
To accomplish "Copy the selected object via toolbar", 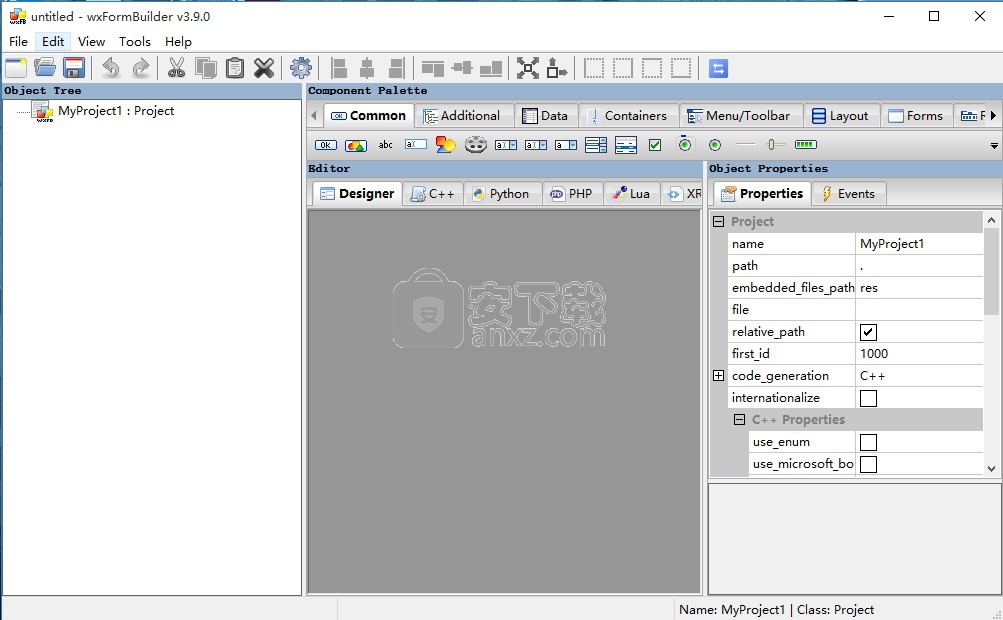I will tap(206, 68).
